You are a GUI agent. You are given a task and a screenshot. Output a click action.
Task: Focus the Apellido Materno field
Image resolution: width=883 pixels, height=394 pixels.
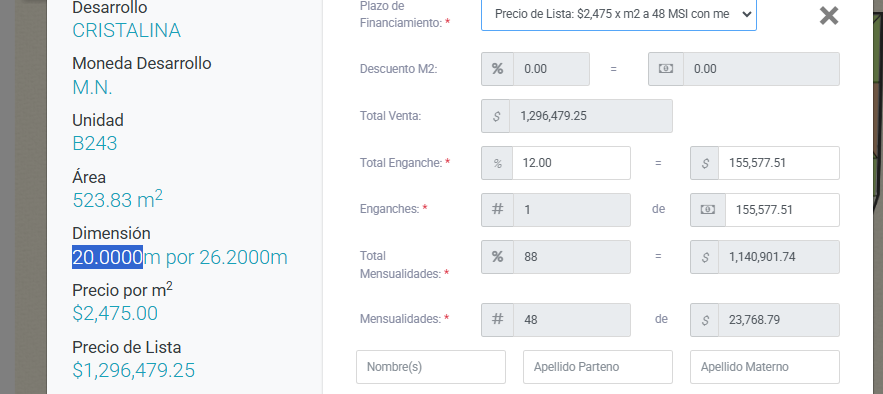tap(765, 367)
